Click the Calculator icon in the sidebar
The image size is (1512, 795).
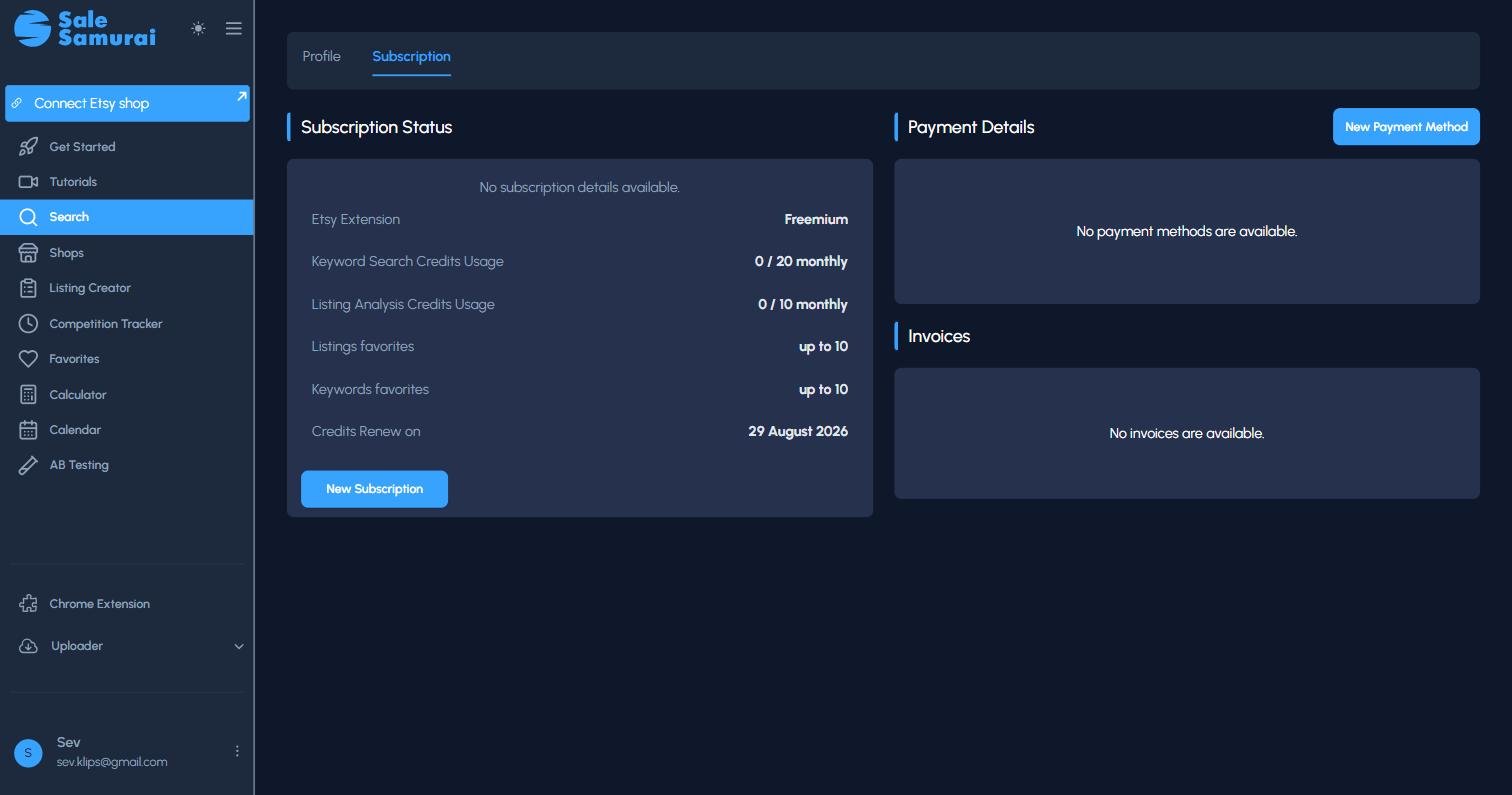coord(28,395)
